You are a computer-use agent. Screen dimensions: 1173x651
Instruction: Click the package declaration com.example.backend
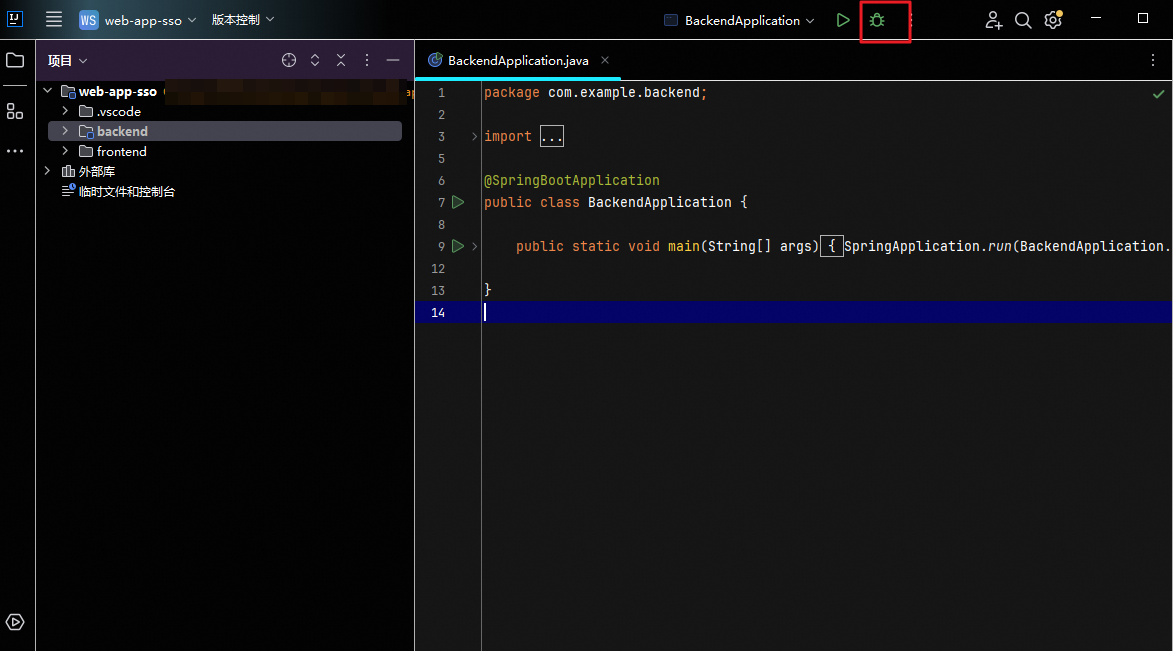pos(624,93)
